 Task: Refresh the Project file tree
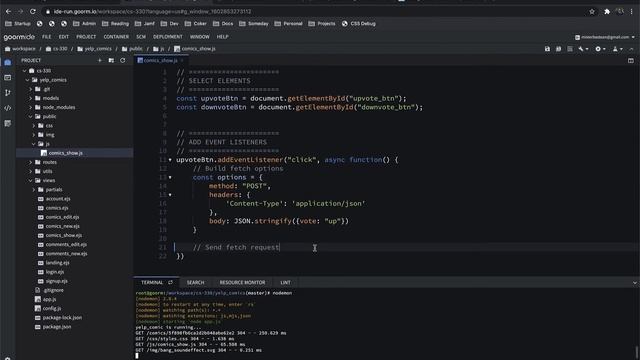click(x=122, y=60)
